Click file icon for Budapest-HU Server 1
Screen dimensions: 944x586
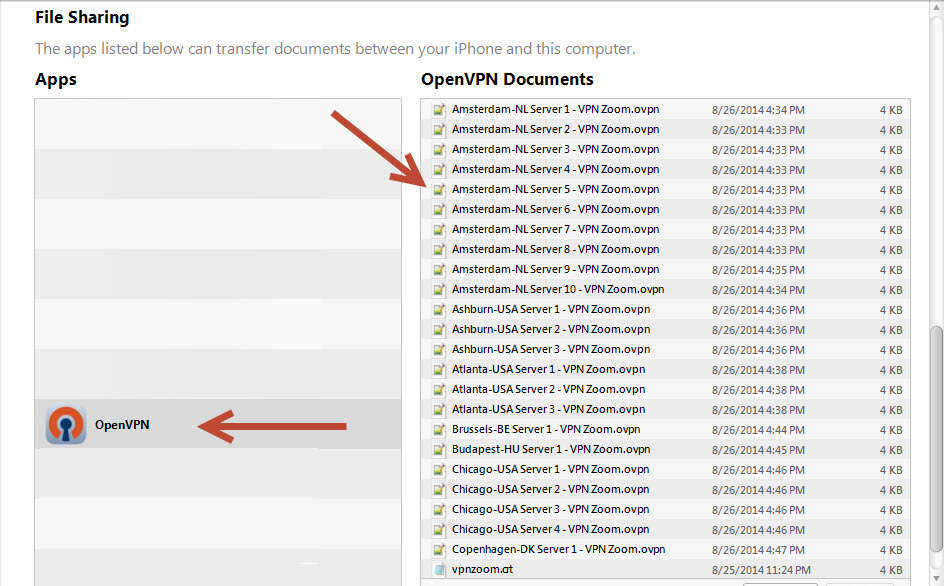pyautogui.click(x=439, y=449)
